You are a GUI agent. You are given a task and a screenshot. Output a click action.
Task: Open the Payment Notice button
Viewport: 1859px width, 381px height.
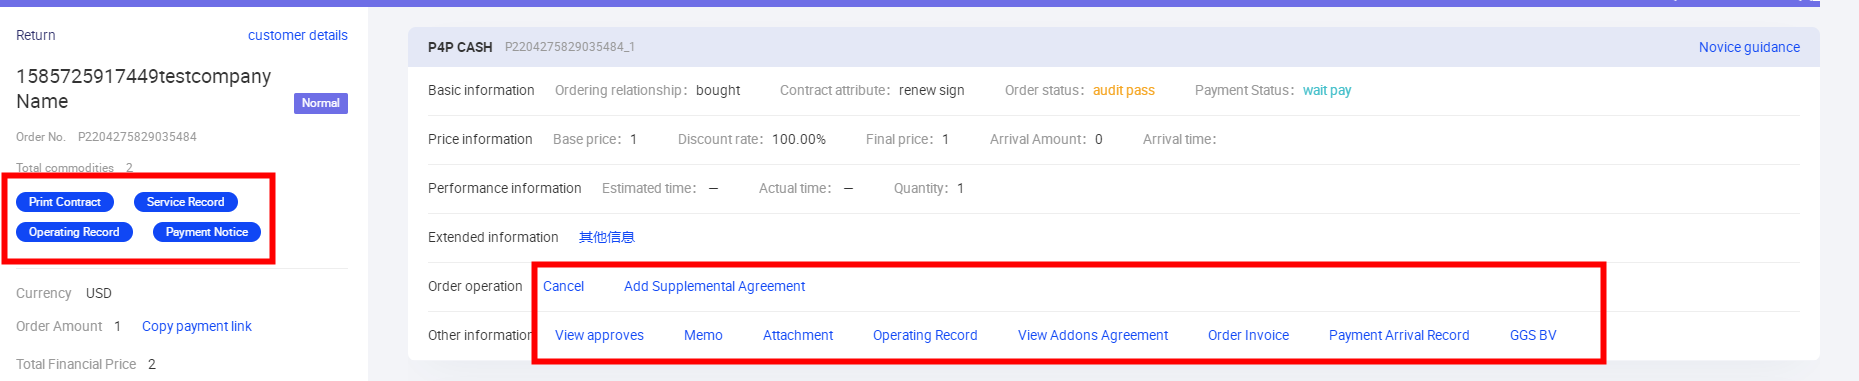[x=207, y=232]
